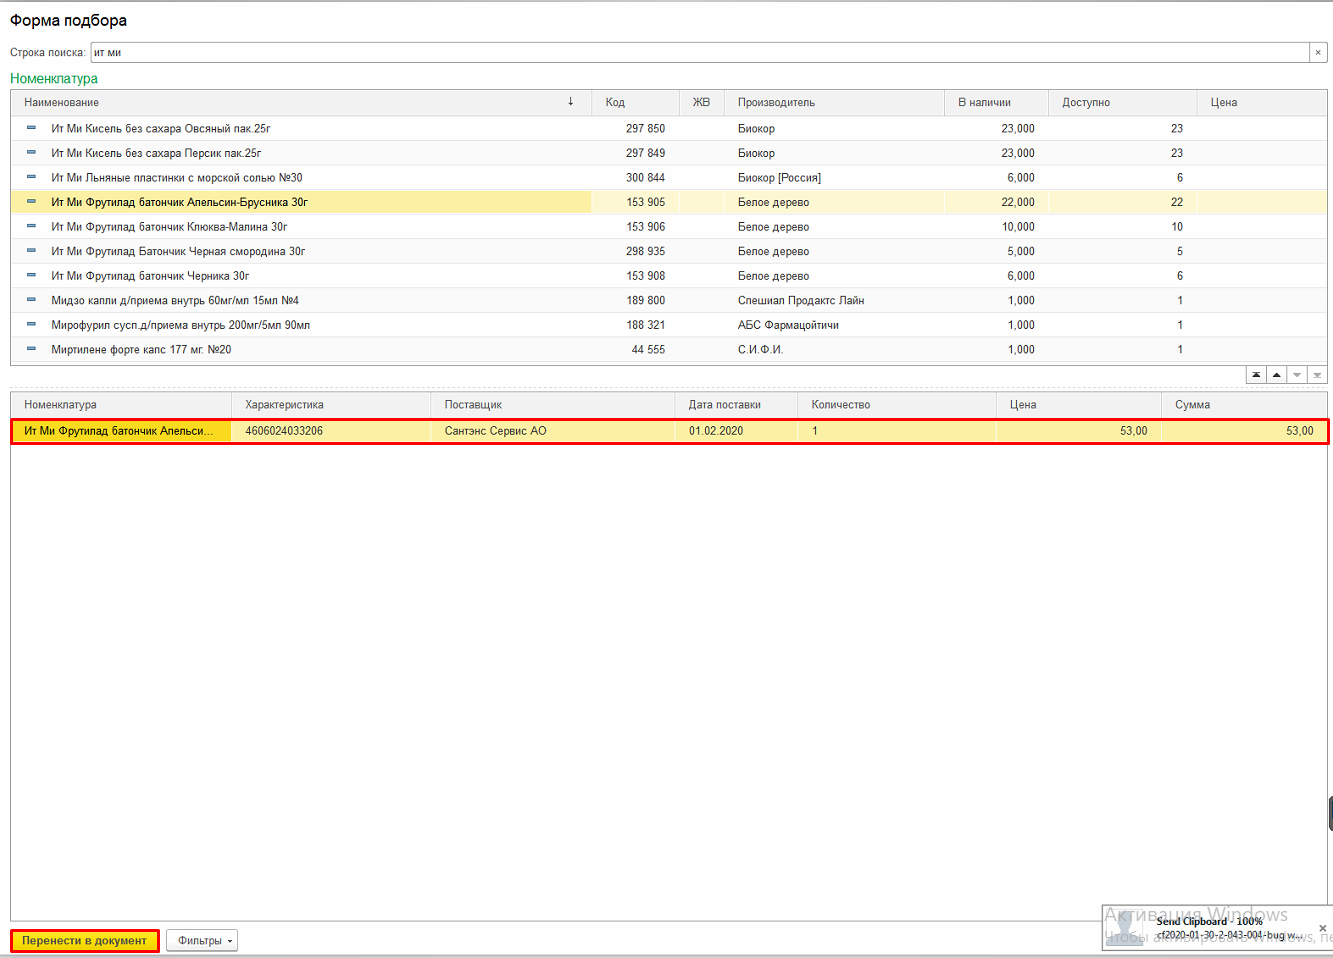This screenshot has width=1333, height=958.
Task: Click the Производитель column header
Action: [x=776, y=102]
